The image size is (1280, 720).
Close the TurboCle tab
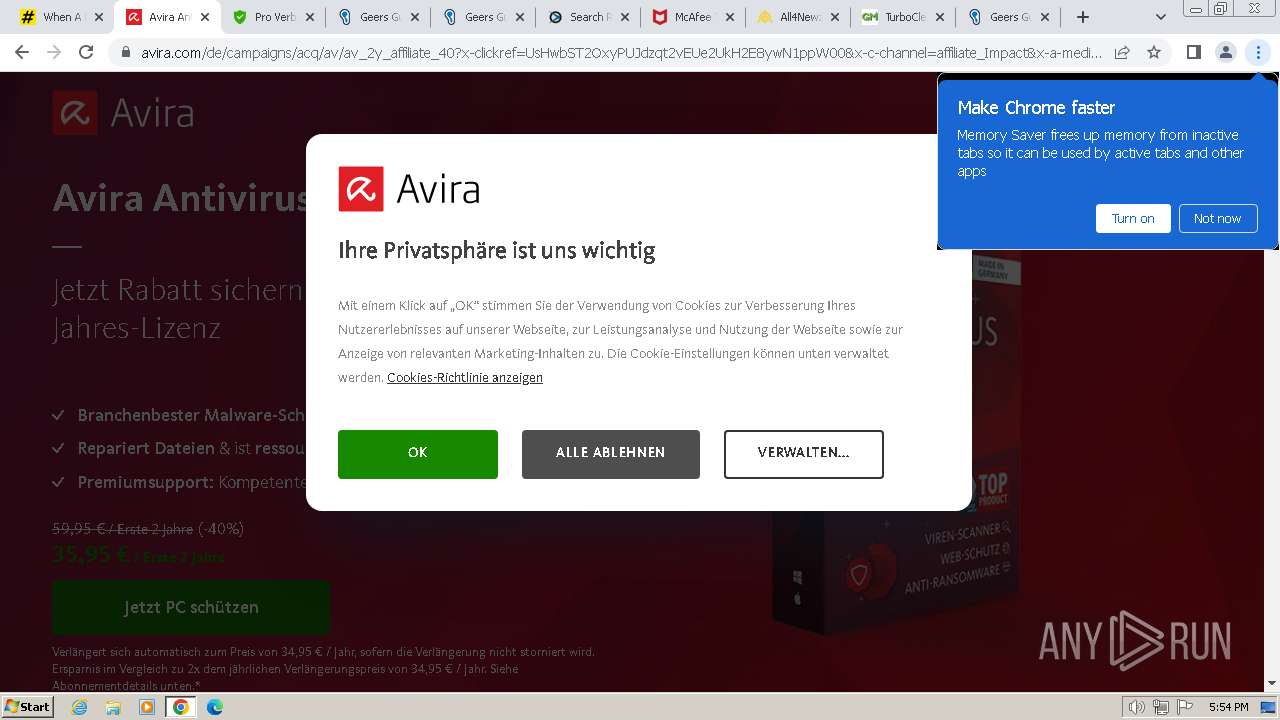coord(940,17)
